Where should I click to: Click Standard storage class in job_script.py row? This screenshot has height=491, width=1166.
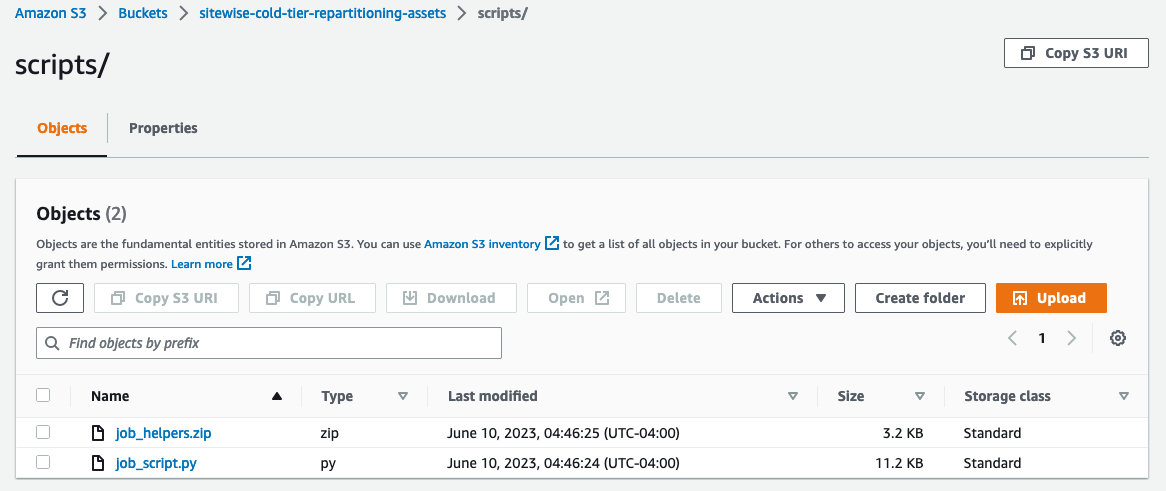tap(992, 463)
